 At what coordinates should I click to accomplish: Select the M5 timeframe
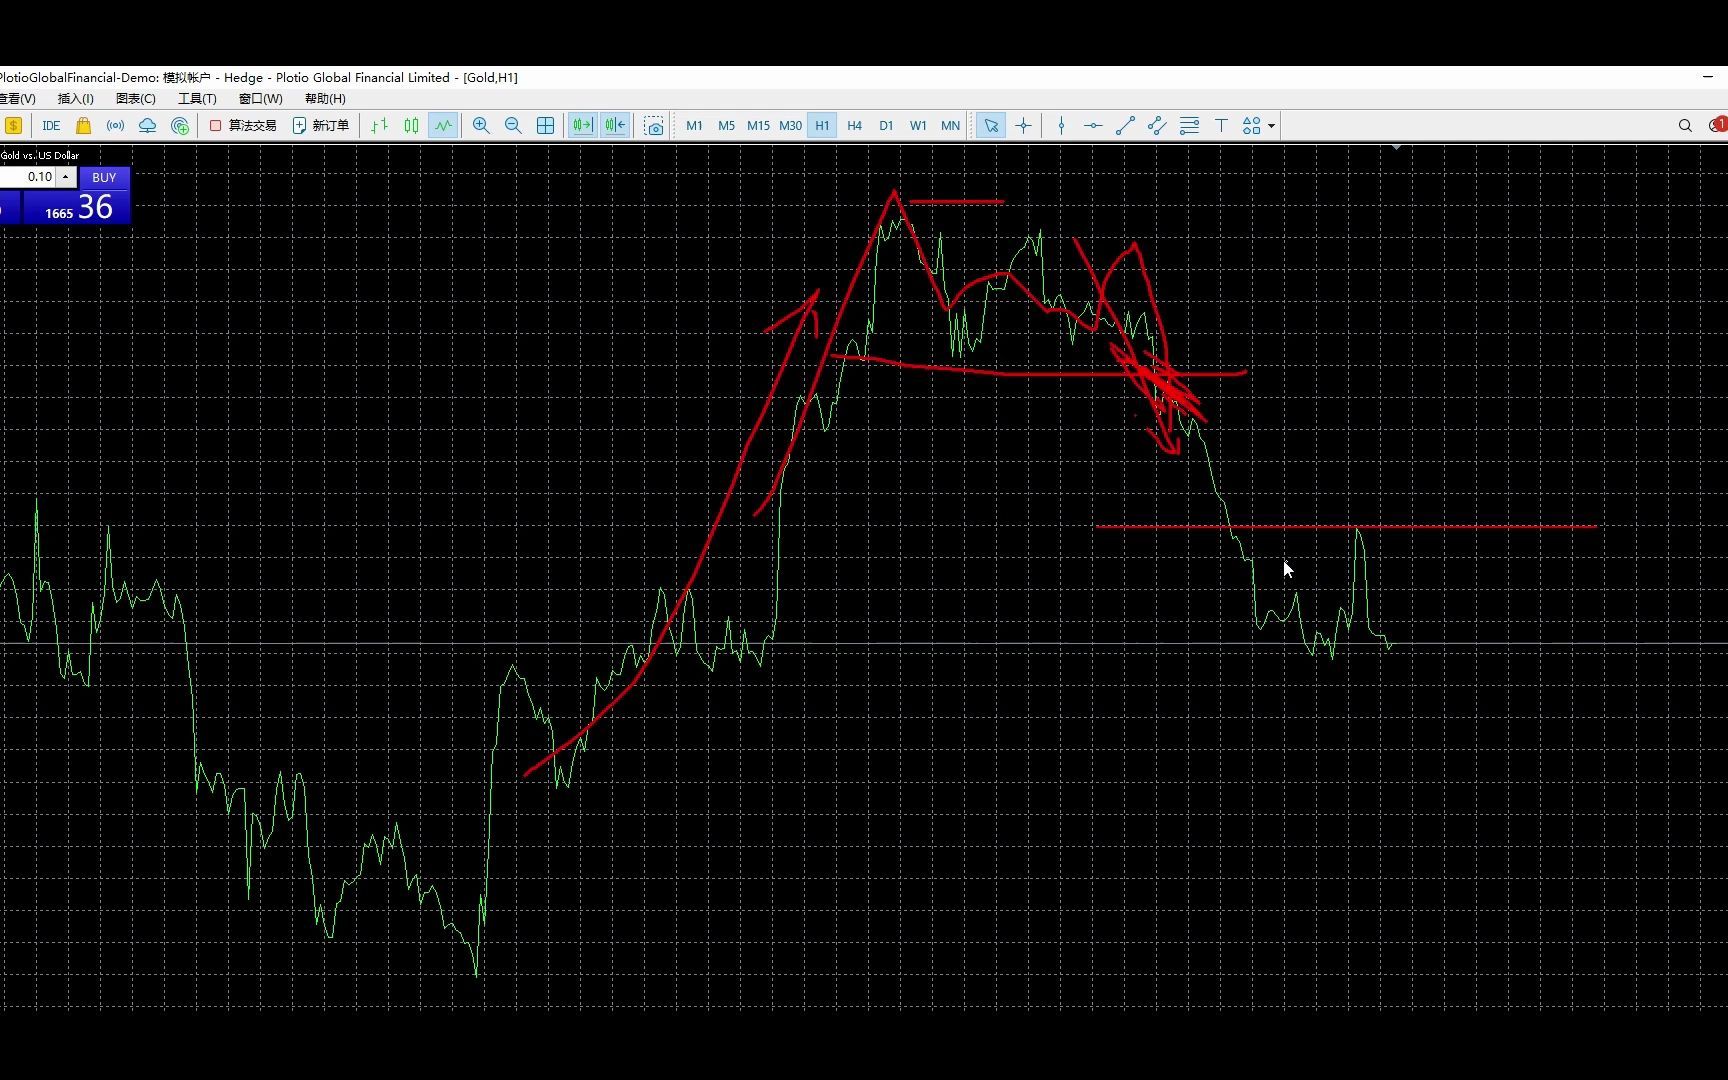pyautogui.click(x=726, y=125)
